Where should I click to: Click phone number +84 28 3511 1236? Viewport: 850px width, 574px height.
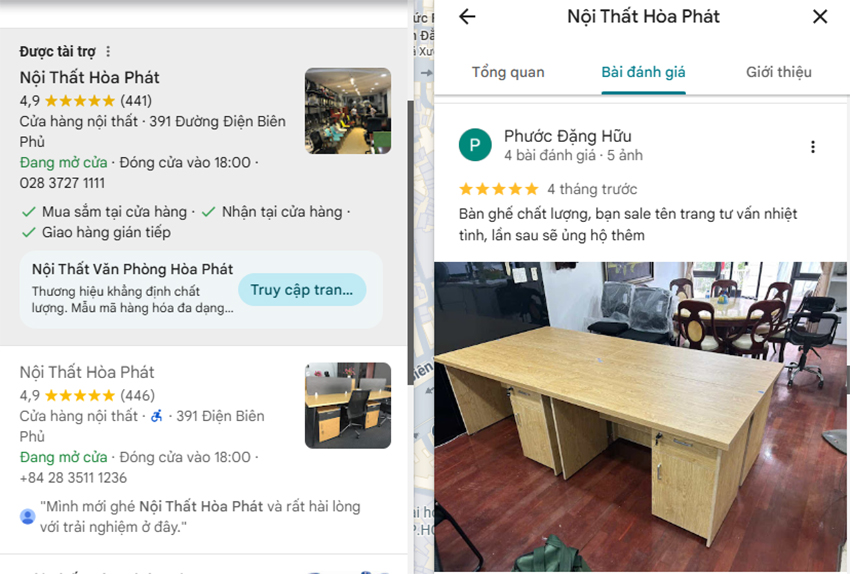point(73,478)
